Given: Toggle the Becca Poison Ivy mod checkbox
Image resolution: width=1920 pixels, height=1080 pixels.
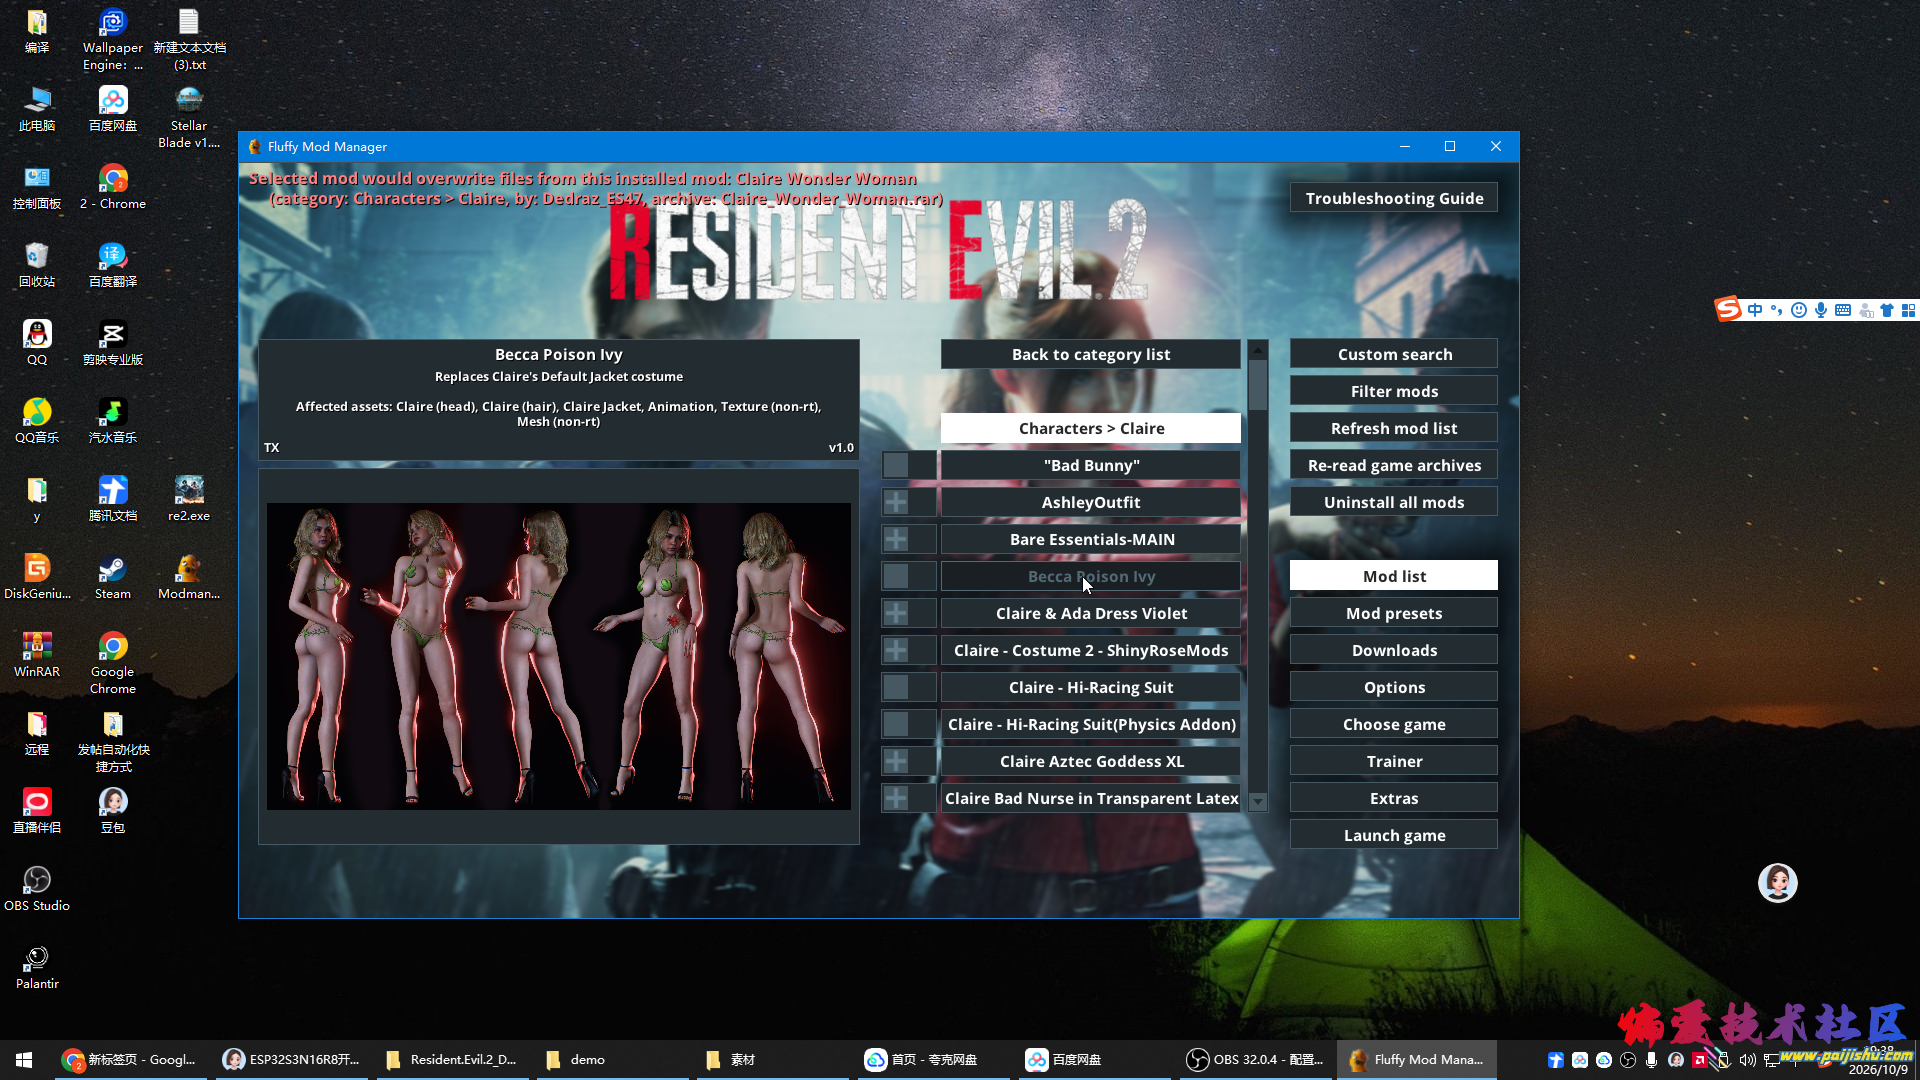Looking at the screenshot, I should [896, 576].
